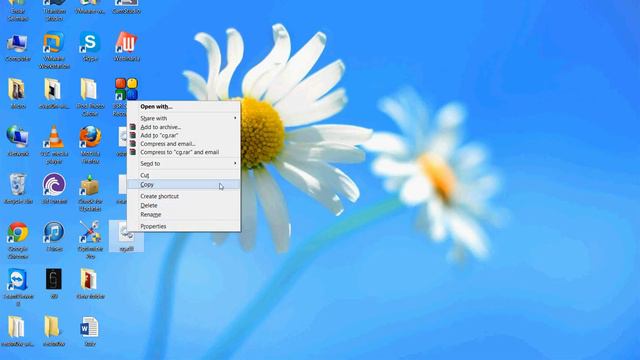Select the black icon with white digit

(53, 279)
